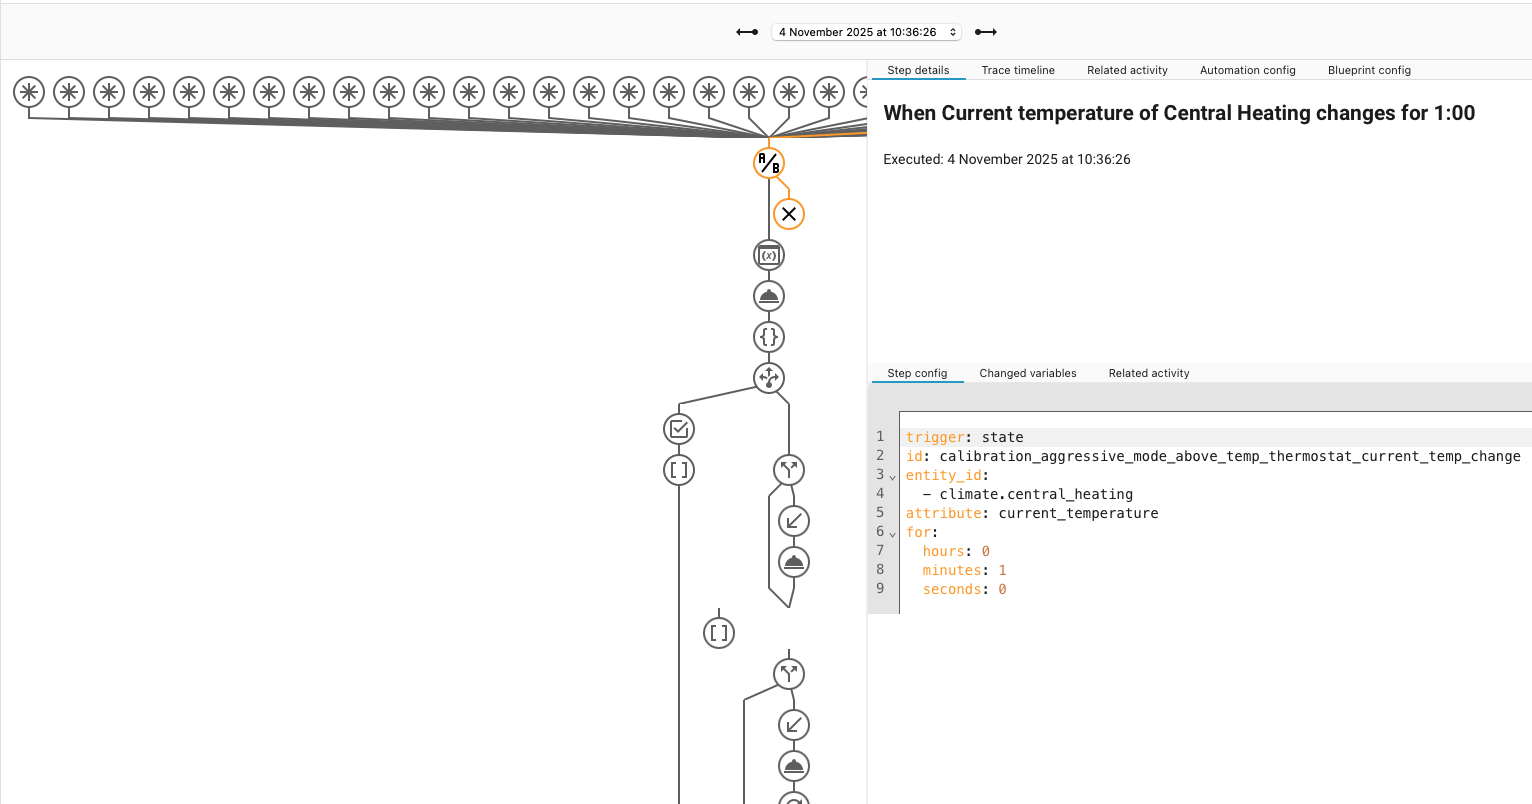The image size is (1532, 804).
Task: Select the four-arrow choose node
Action: (x=769, y=378)
